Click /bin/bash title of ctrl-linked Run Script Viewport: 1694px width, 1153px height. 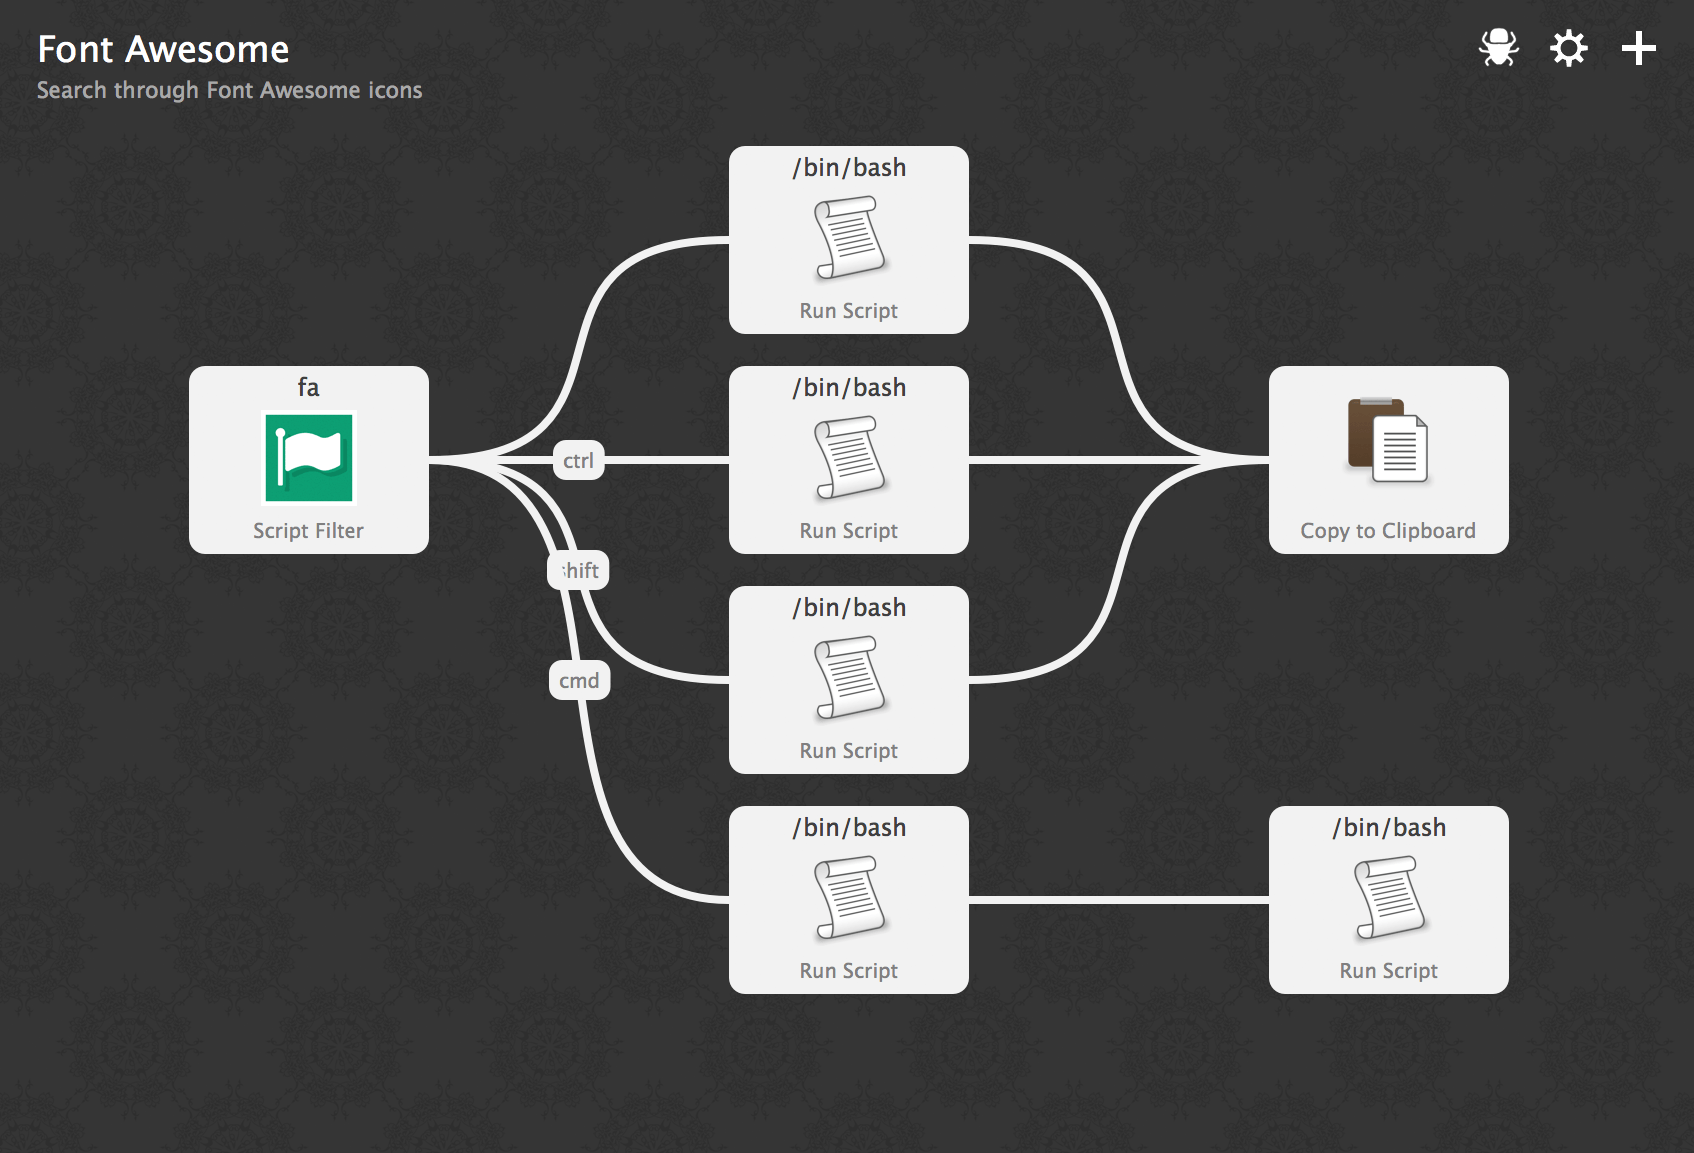pyautogui.click(x=849, y=387)
